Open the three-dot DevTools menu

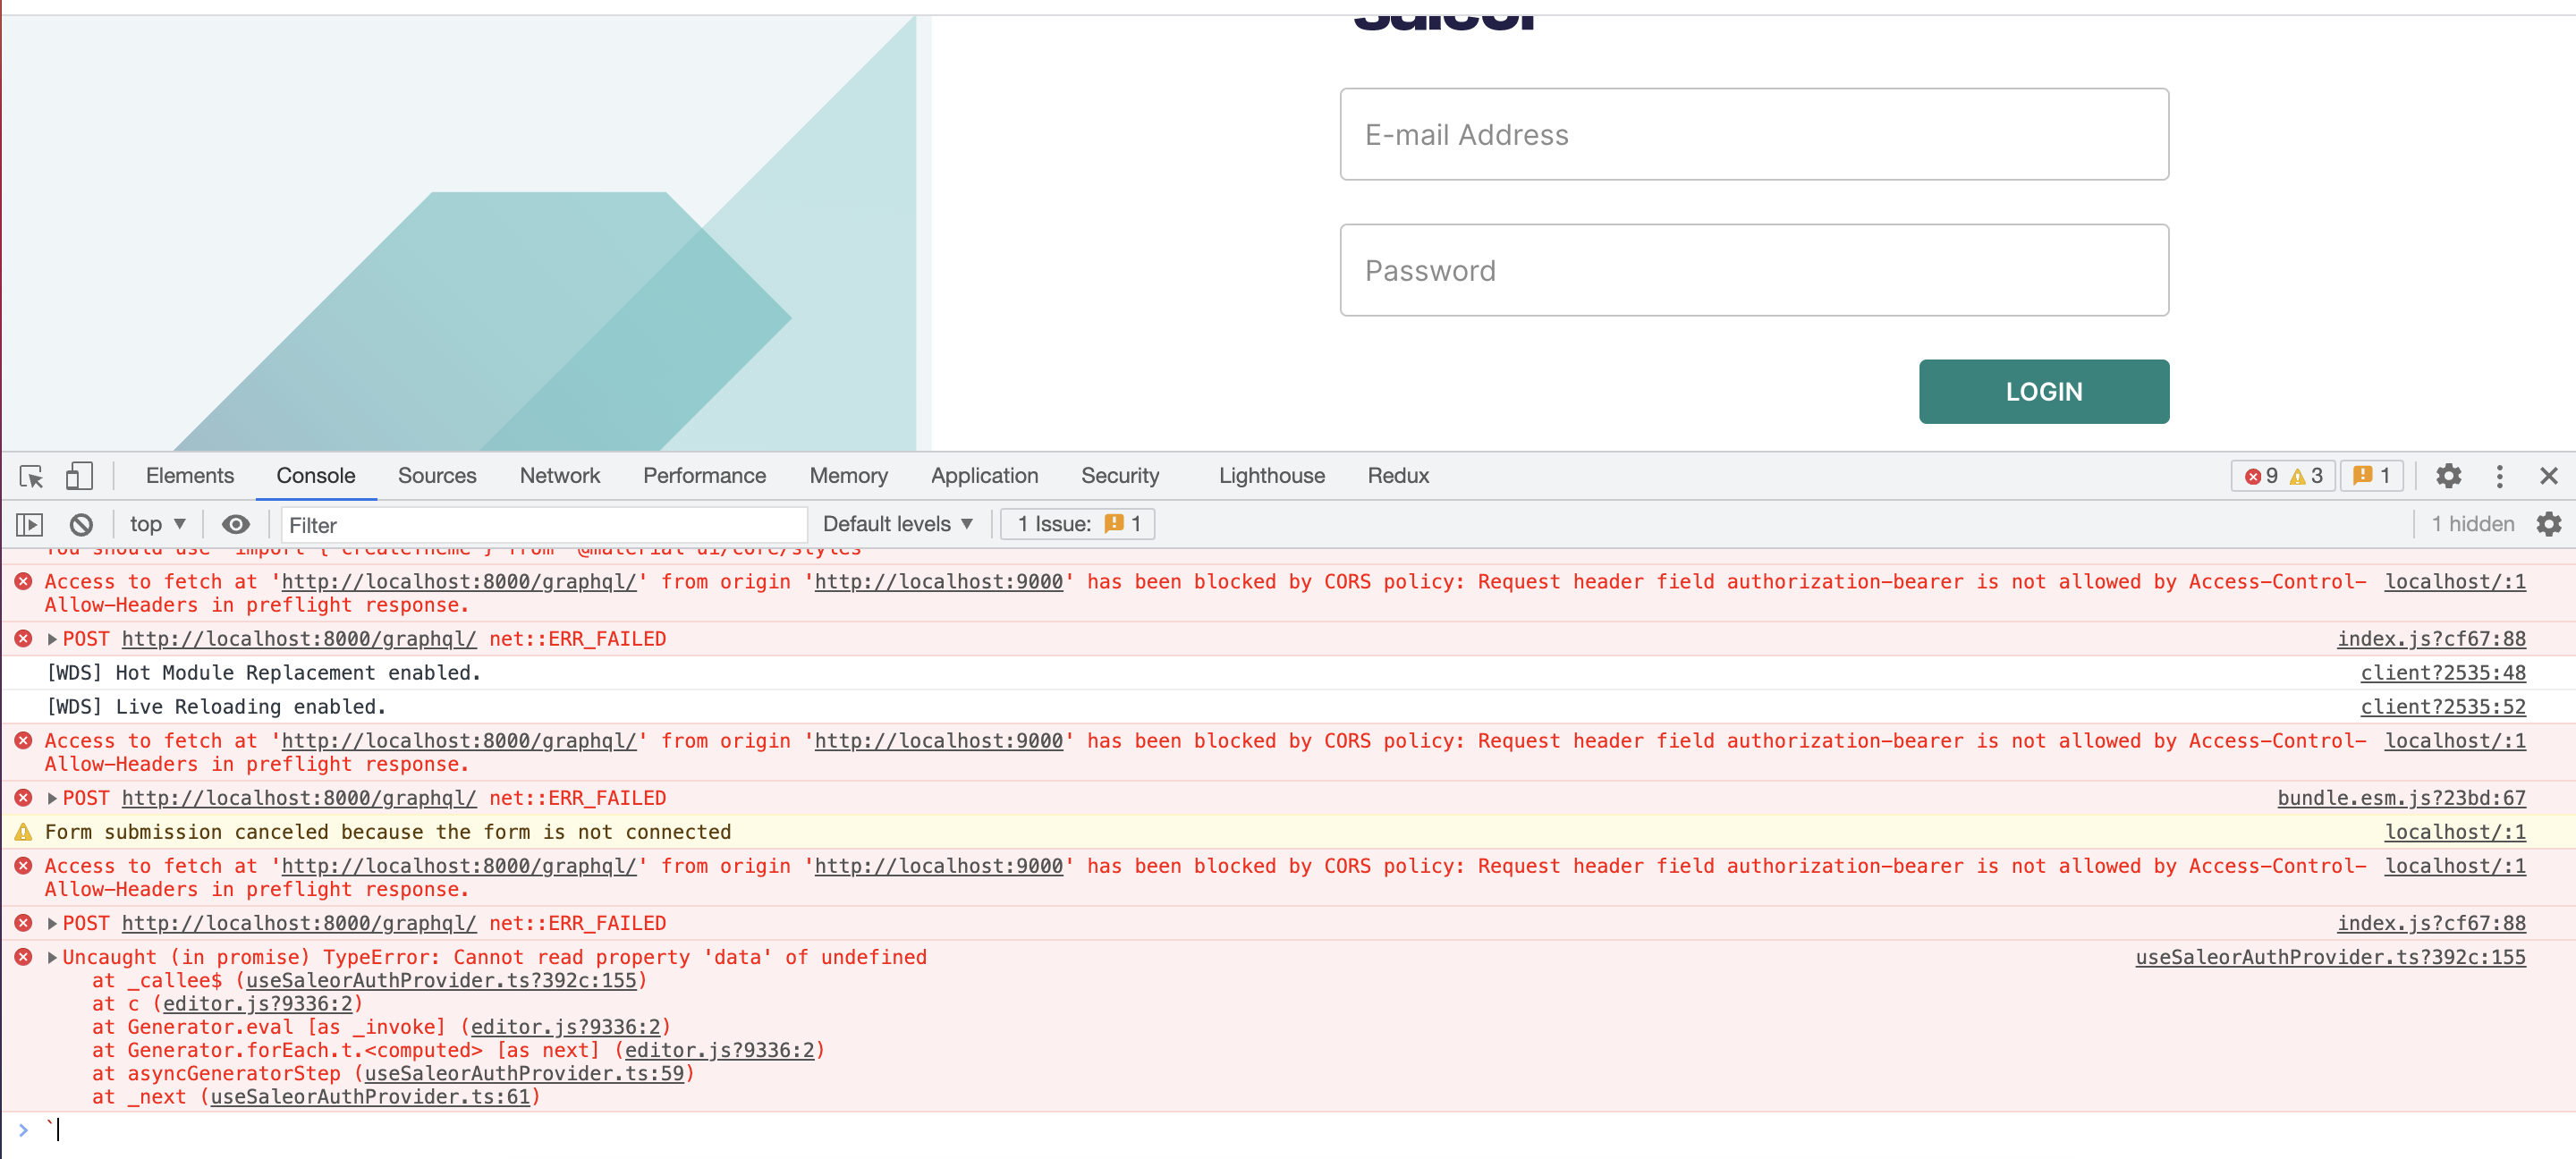pyautogui.click(x=2499, y=476)
